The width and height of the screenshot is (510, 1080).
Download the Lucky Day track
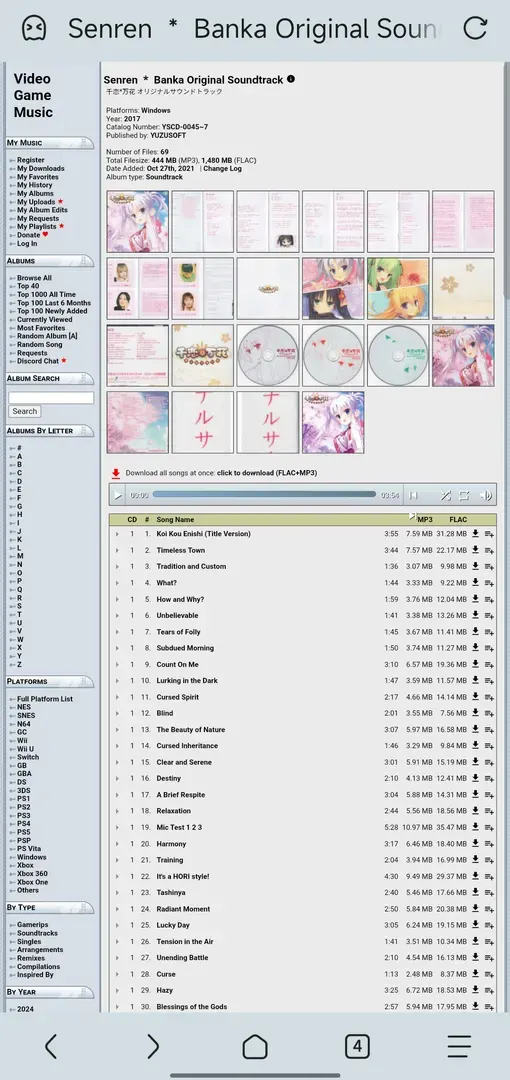point(476,925)
